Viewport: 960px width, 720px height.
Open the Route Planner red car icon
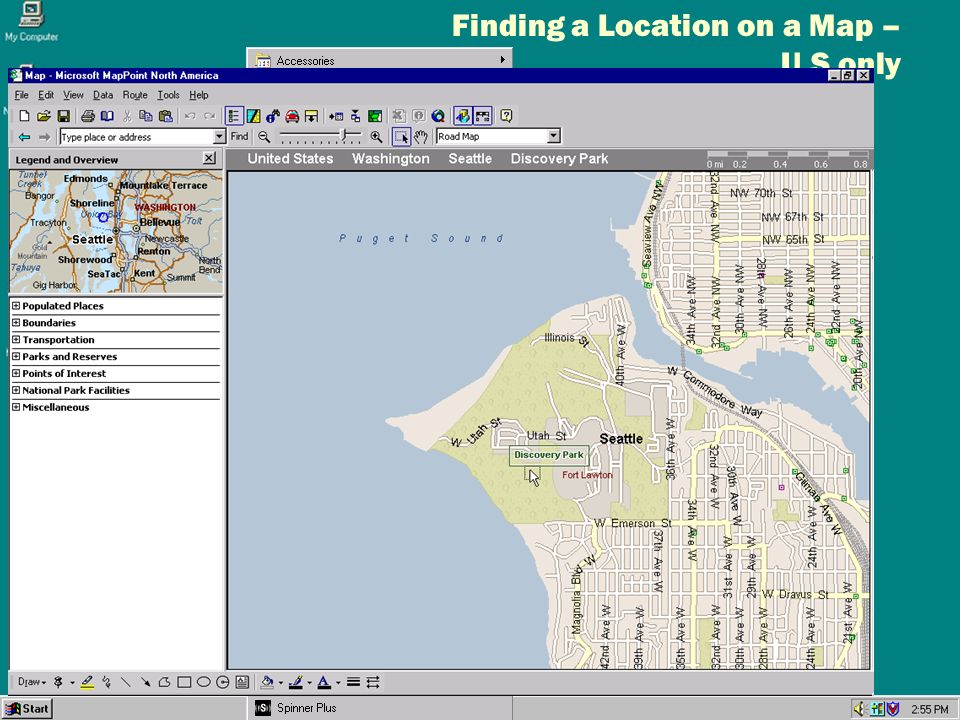click(x=292, y=116)
